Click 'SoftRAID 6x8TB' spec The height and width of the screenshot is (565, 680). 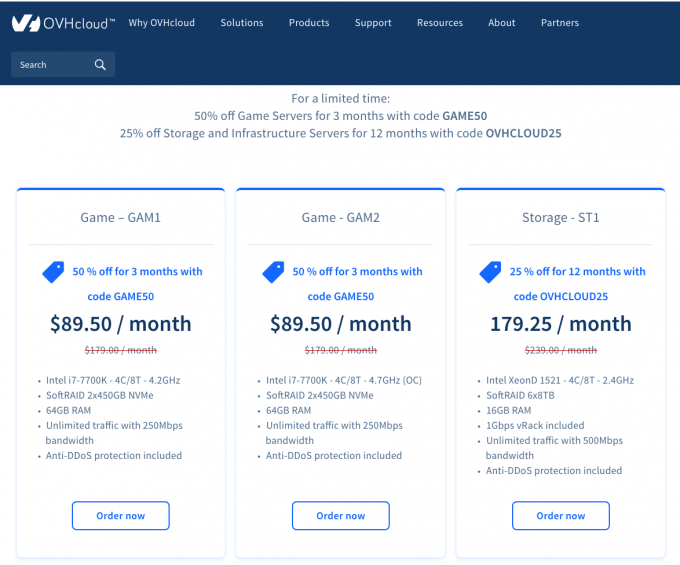click(520, 395)
